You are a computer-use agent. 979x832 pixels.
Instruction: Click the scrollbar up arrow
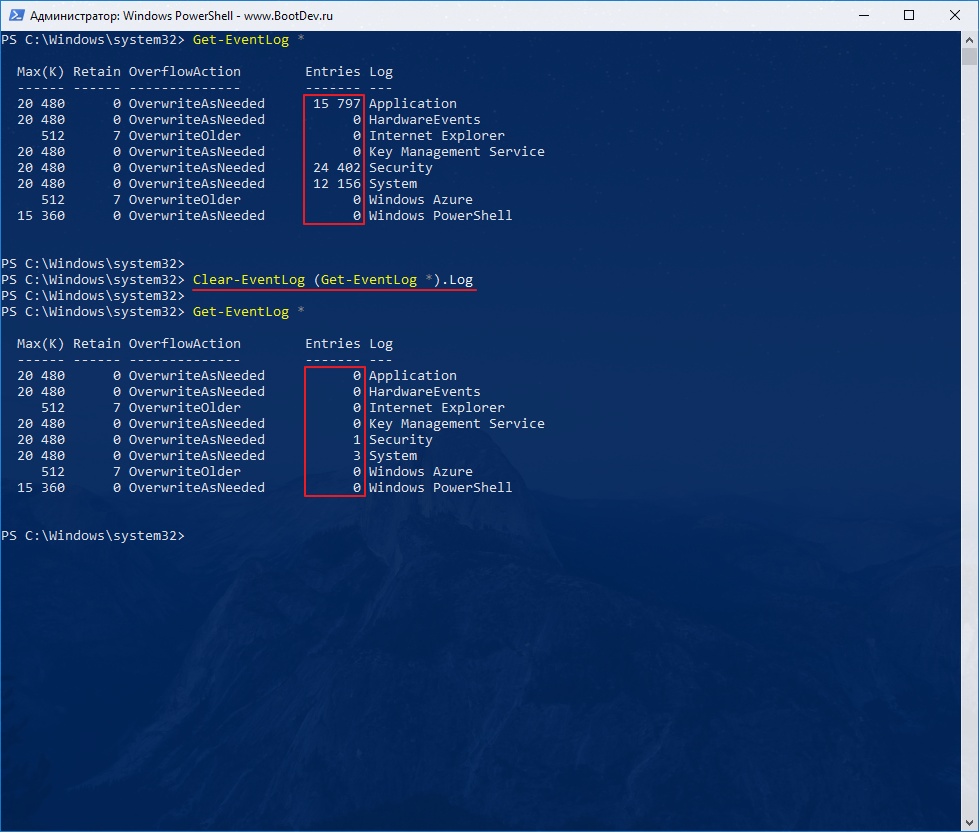pyautogui.click(x=969, y=39)
